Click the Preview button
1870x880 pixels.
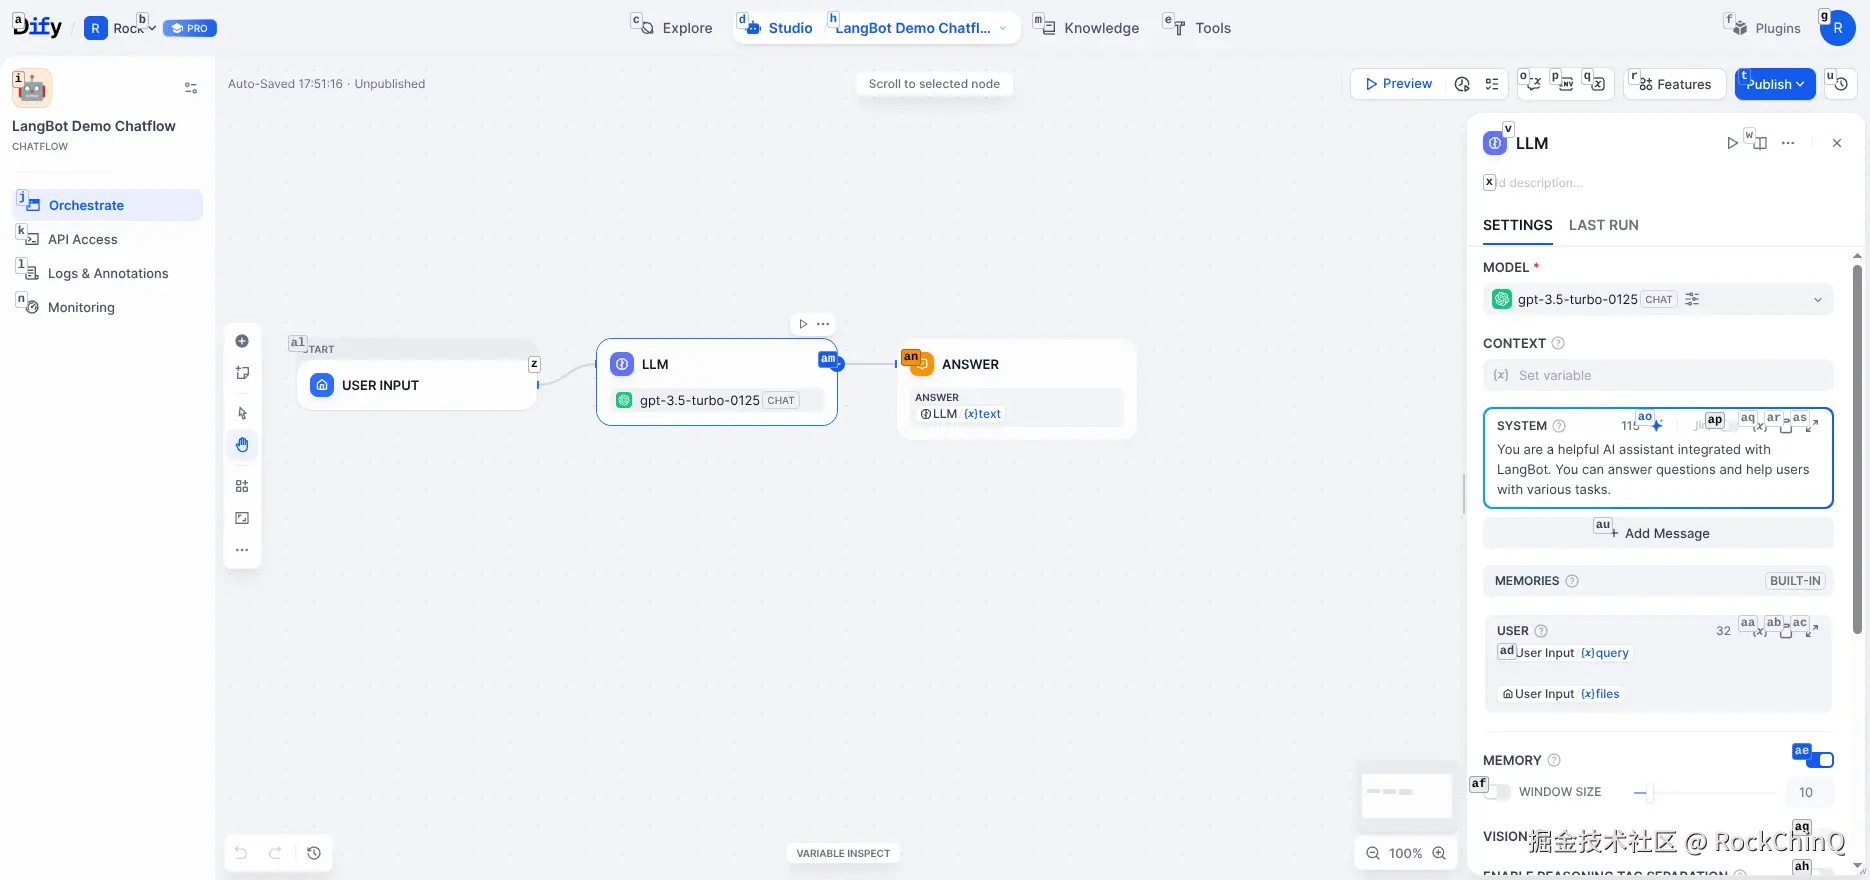(x=1398, y=84)
